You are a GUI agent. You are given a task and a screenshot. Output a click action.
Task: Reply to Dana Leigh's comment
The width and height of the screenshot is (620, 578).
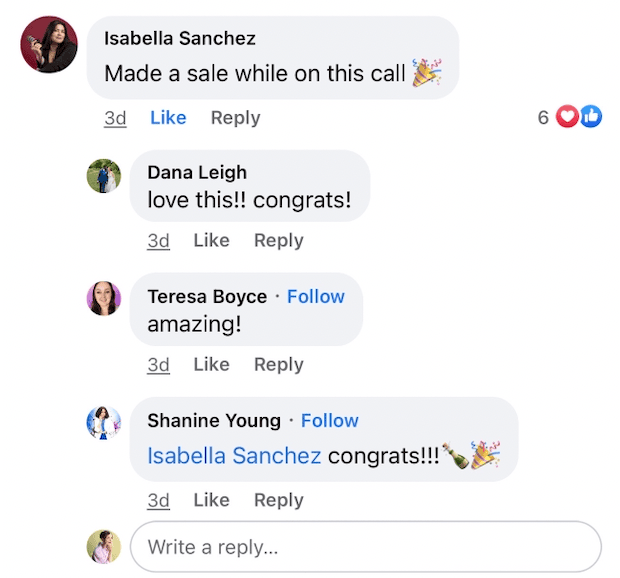point(278,241)
